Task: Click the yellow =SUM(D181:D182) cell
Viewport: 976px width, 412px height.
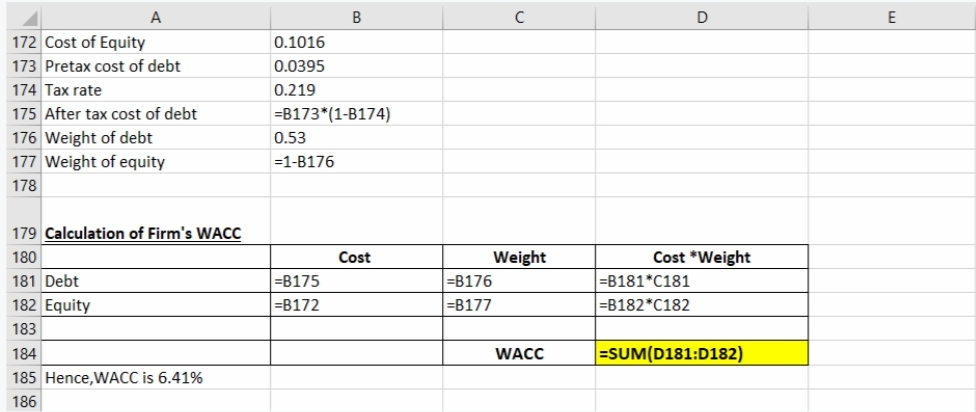Action: [x=700, y=353]
